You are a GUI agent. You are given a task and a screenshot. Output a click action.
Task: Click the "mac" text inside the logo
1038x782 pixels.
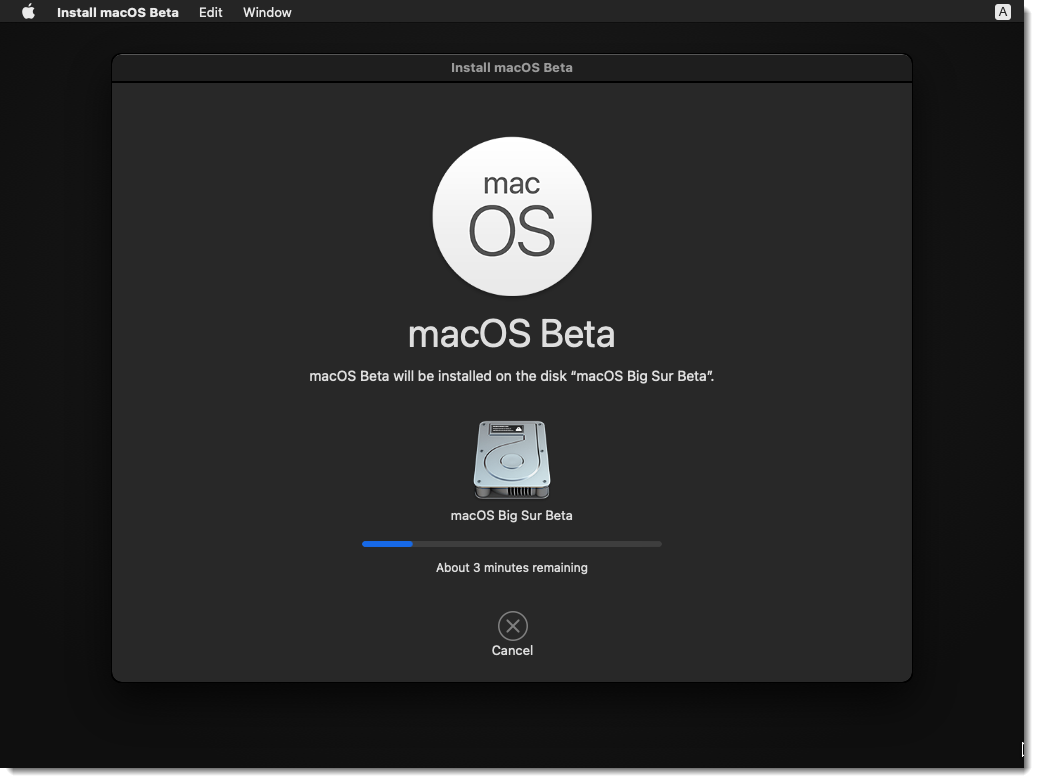point(512,184)
